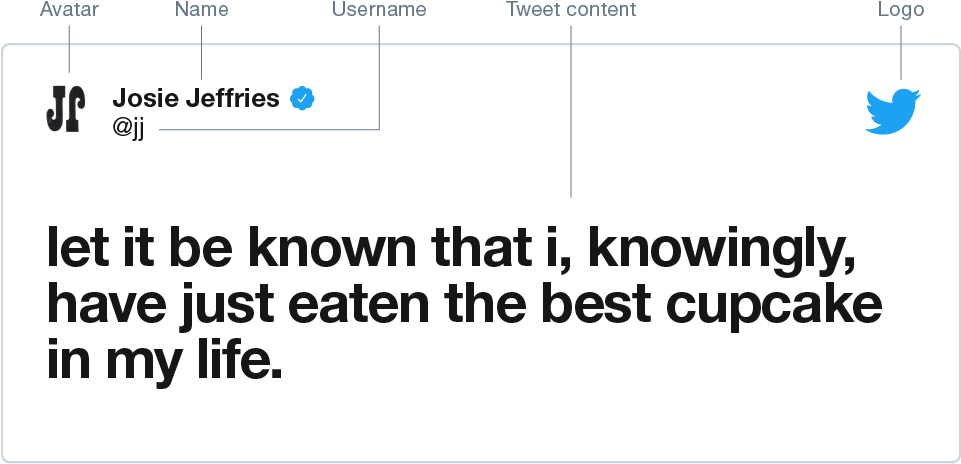Click the word "best" in the tweet
The image size is (961, 464).
596,305
